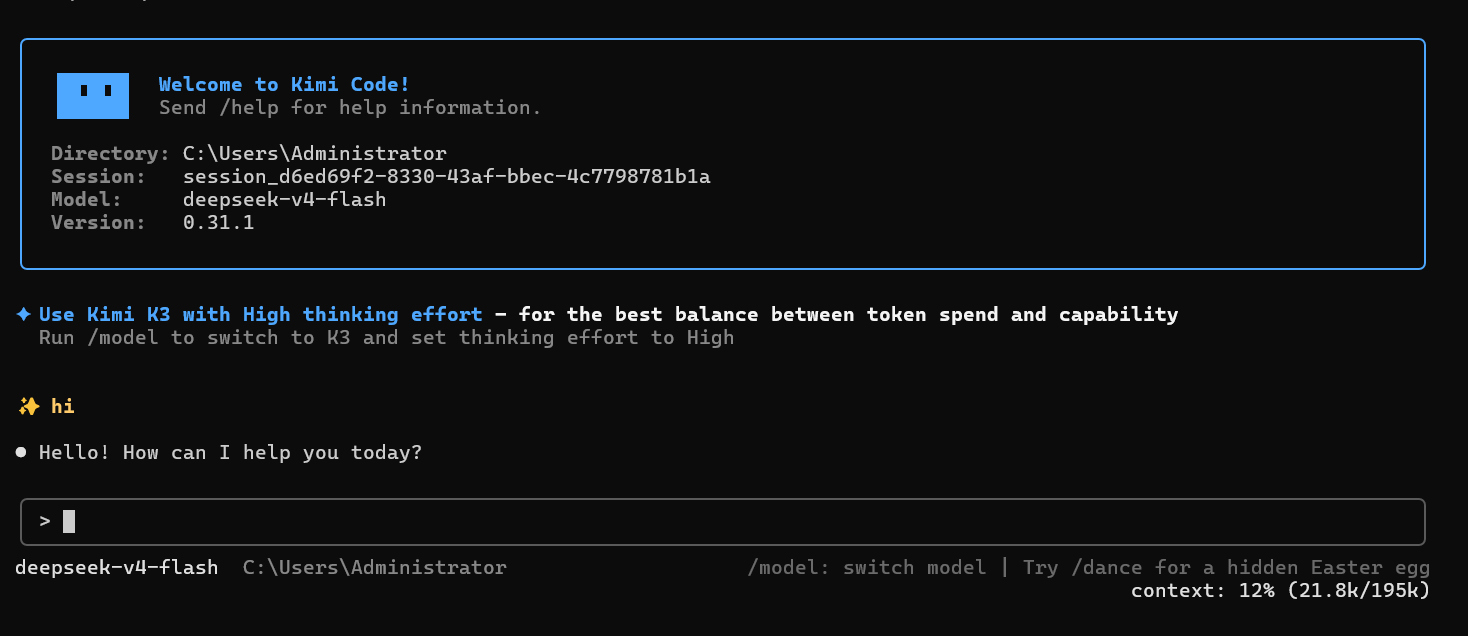Click the prompt chevron in input box

pyautogui.click(x=45, y=521)
